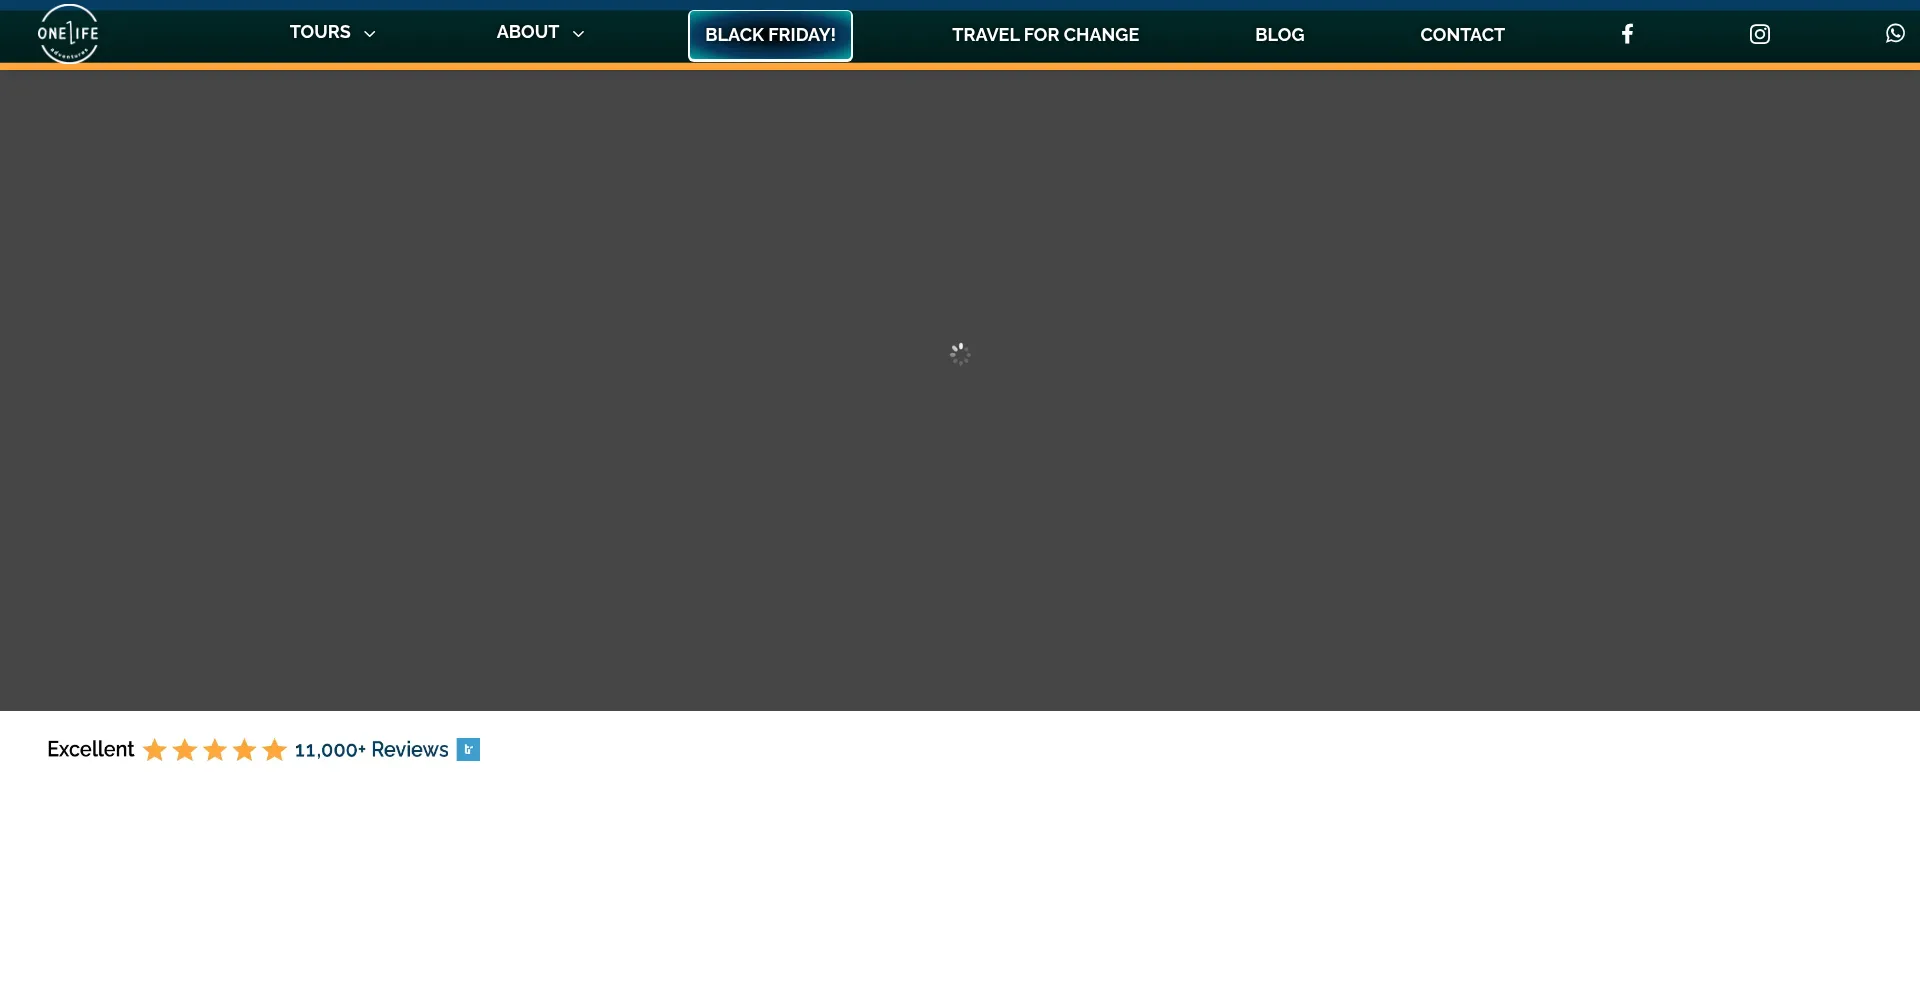Click the second rating star

point(185,750)
